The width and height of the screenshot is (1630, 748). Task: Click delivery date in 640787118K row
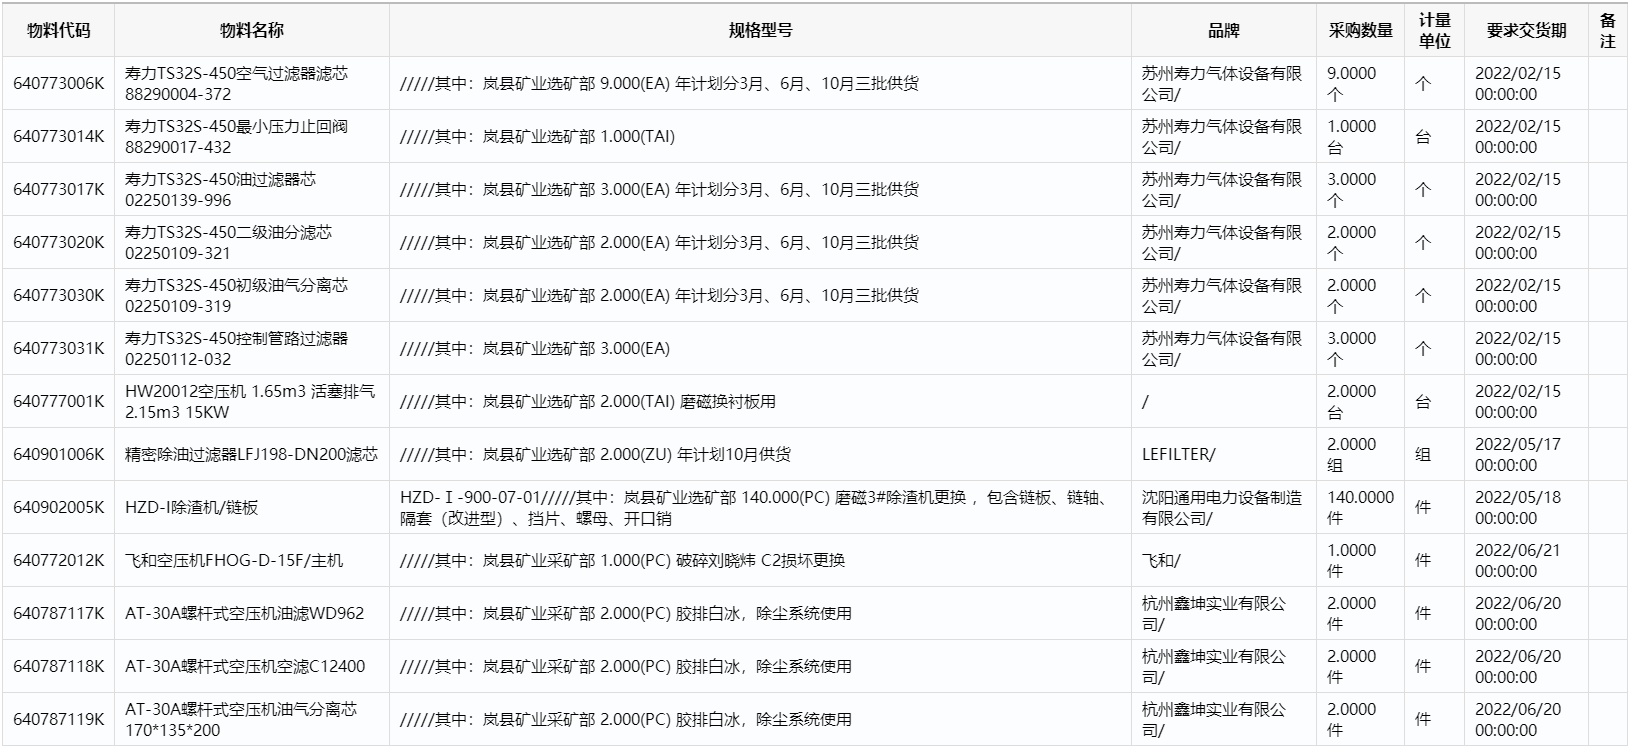point(1518,667)
